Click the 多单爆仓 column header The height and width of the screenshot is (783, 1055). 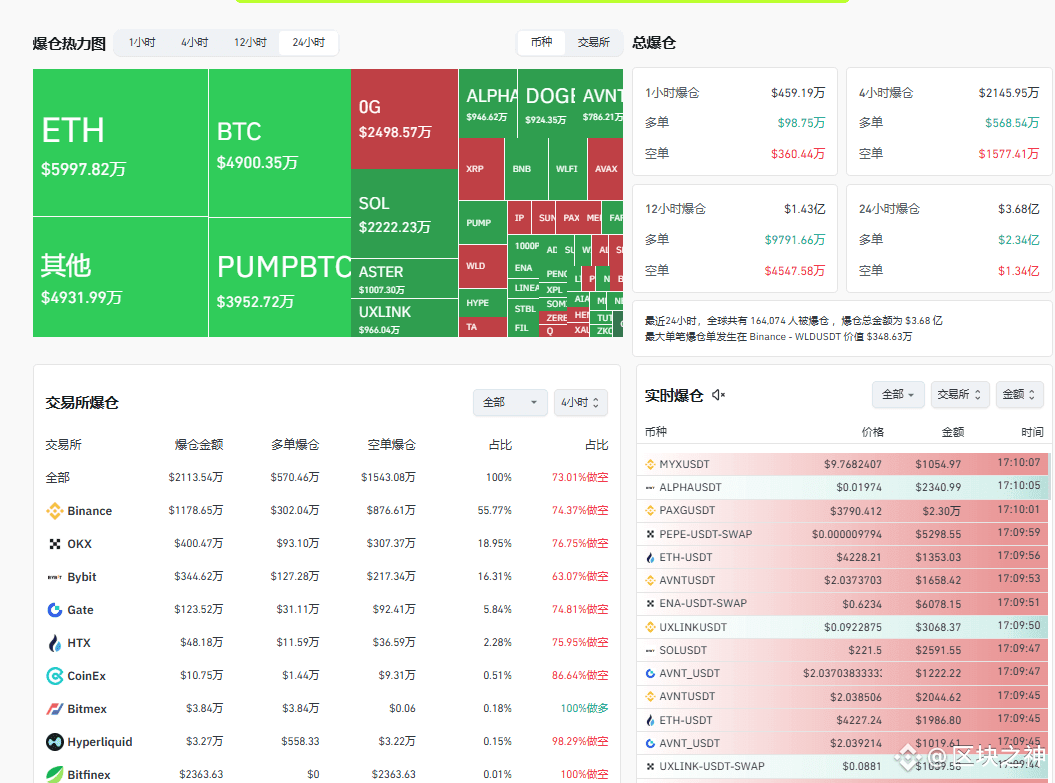click(295, 445)
